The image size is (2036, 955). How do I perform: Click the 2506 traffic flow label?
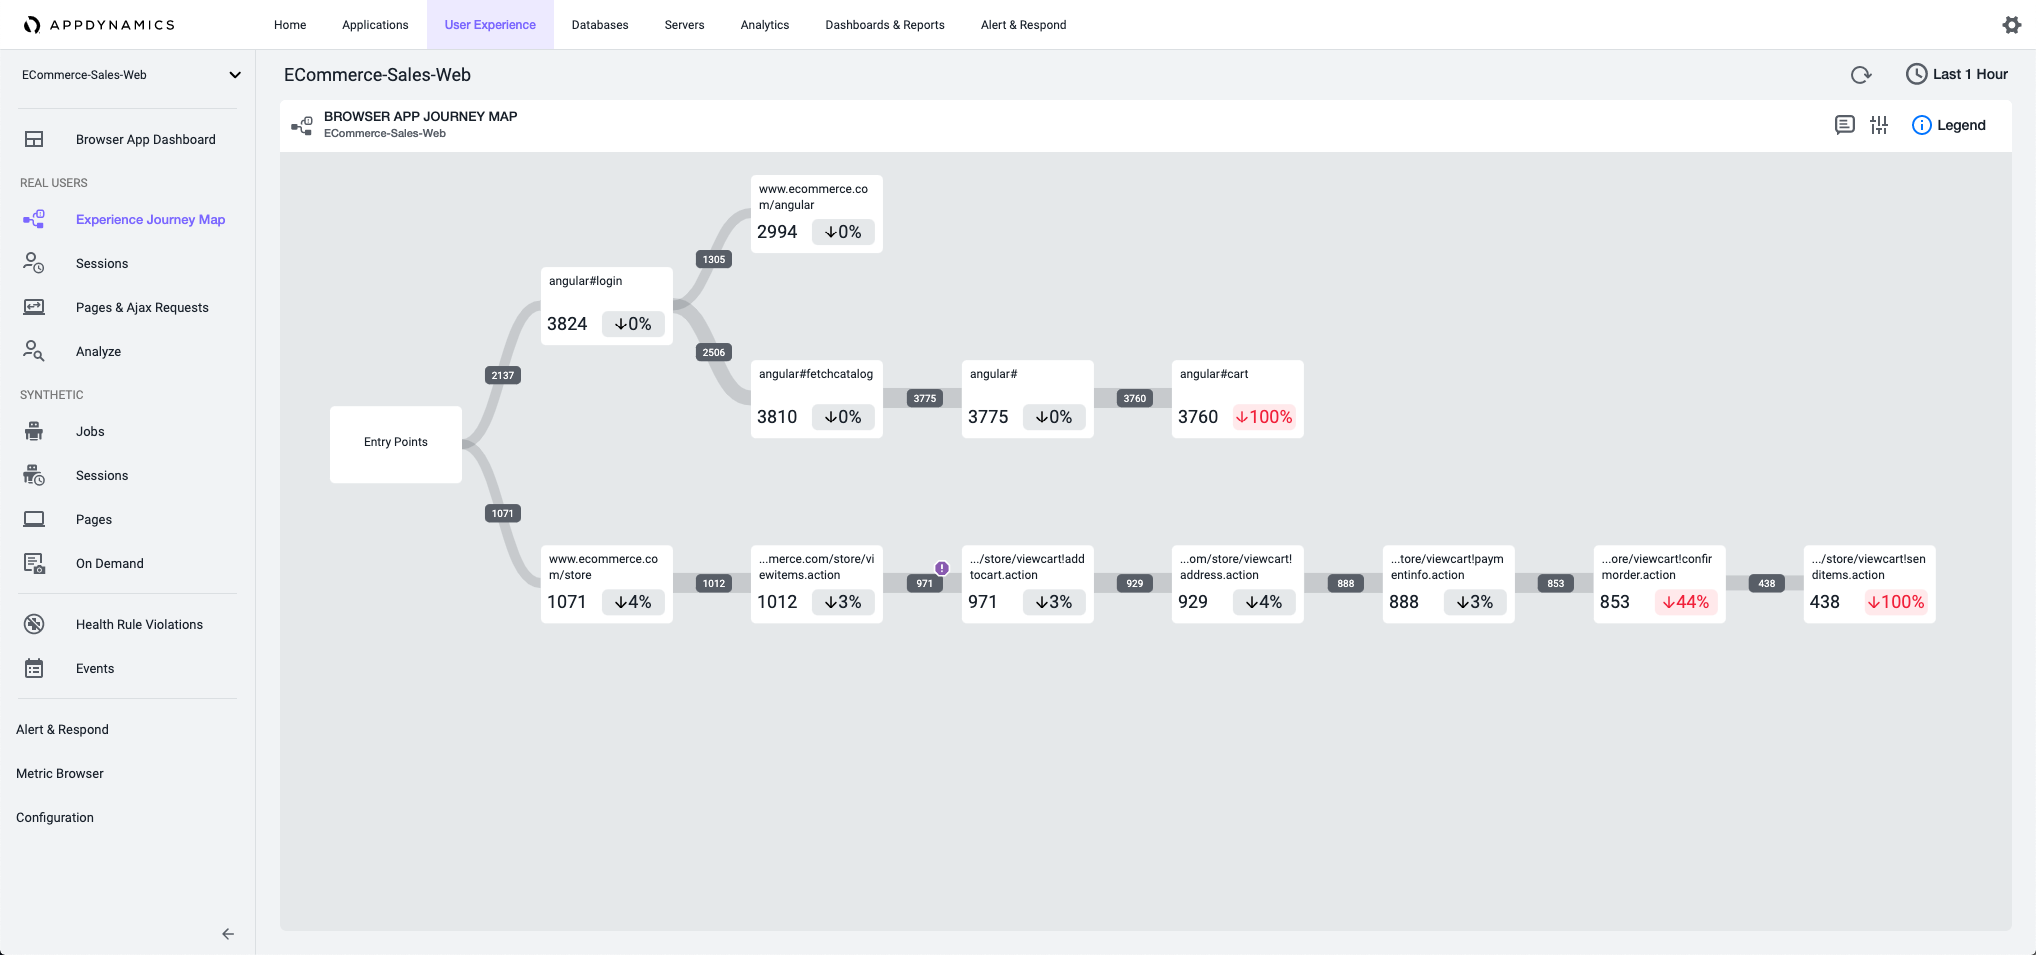point(714,353)
